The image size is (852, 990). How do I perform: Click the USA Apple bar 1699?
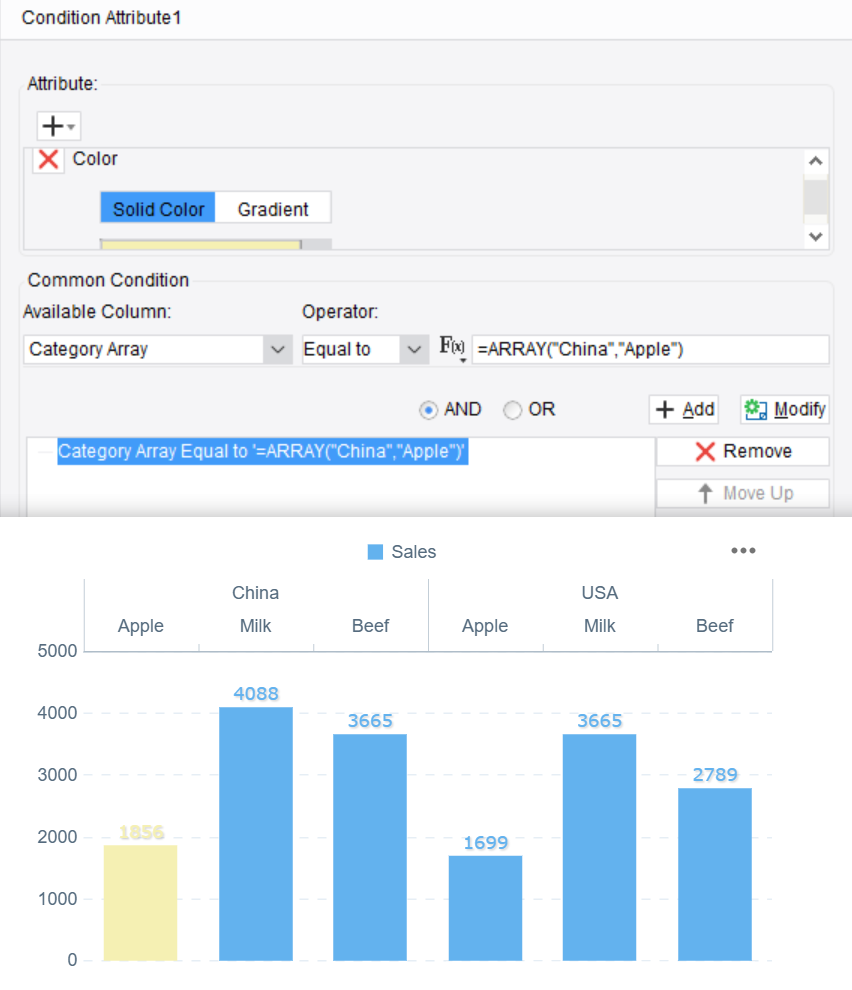(485, 908)
